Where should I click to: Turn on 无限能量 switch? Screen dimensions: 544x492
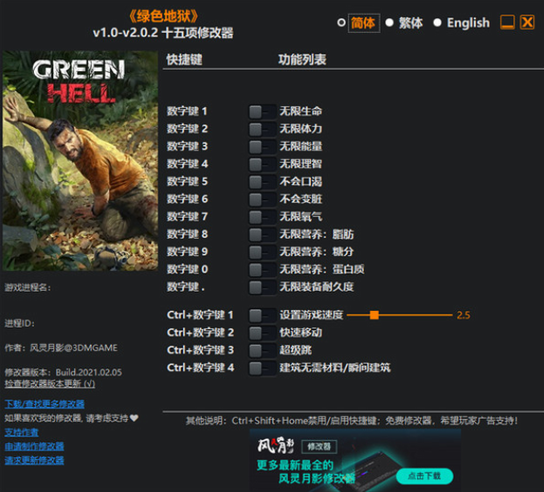[x=262, y=147]
